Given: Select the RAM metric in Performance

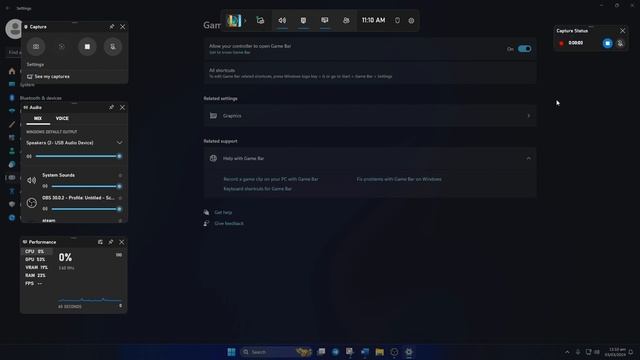Looking at the screenshot, I should point(36,276).
